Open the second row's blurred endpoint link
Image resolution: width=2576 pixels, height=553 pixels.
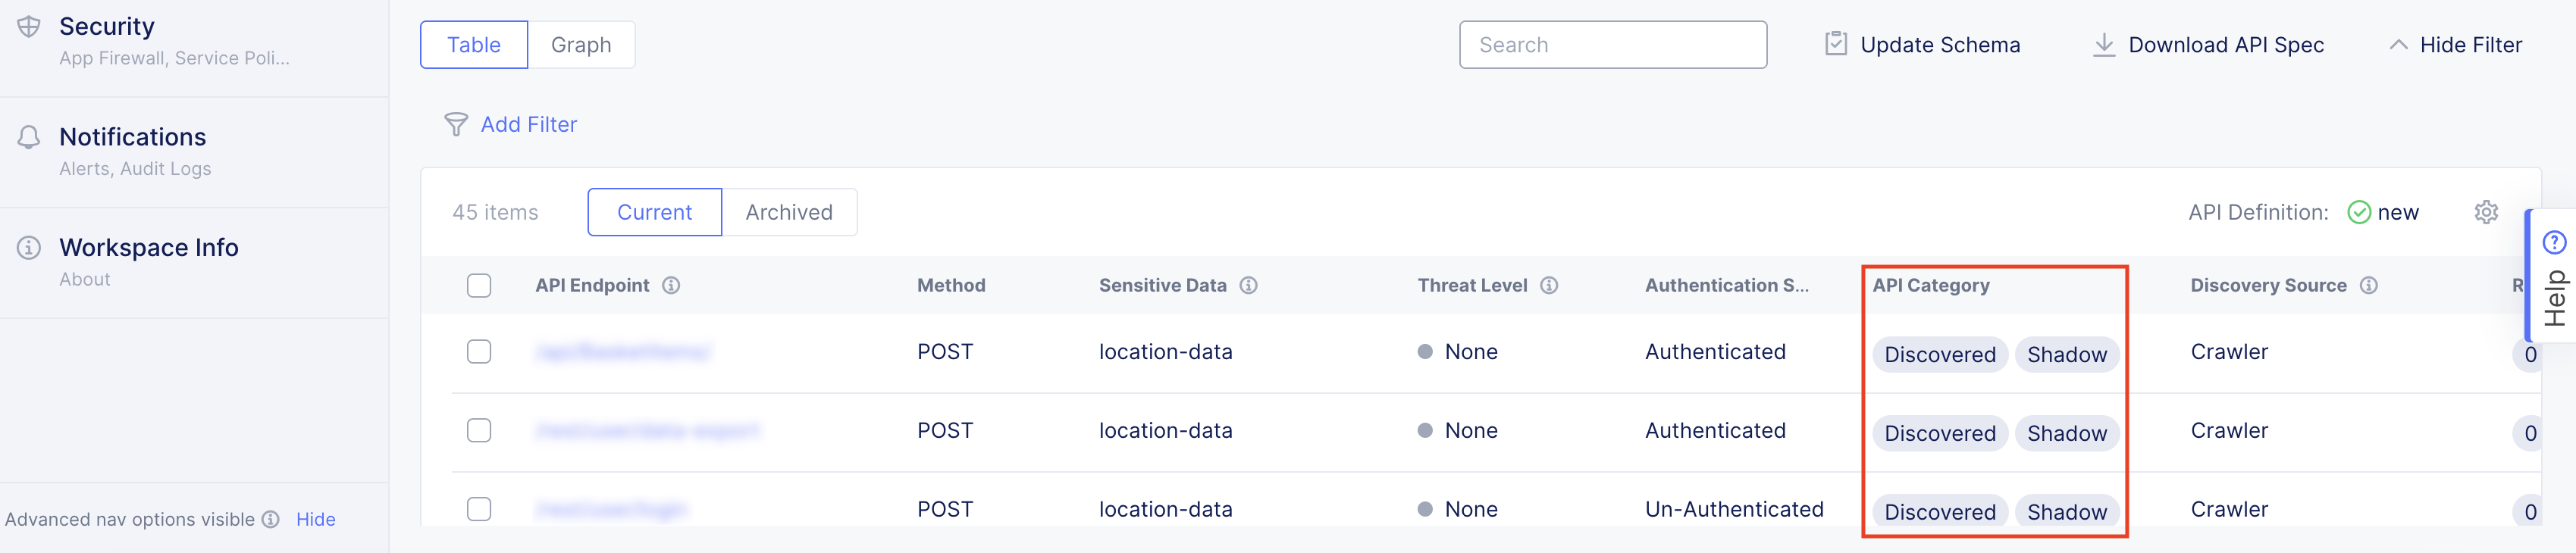click(x=648, y=430)
